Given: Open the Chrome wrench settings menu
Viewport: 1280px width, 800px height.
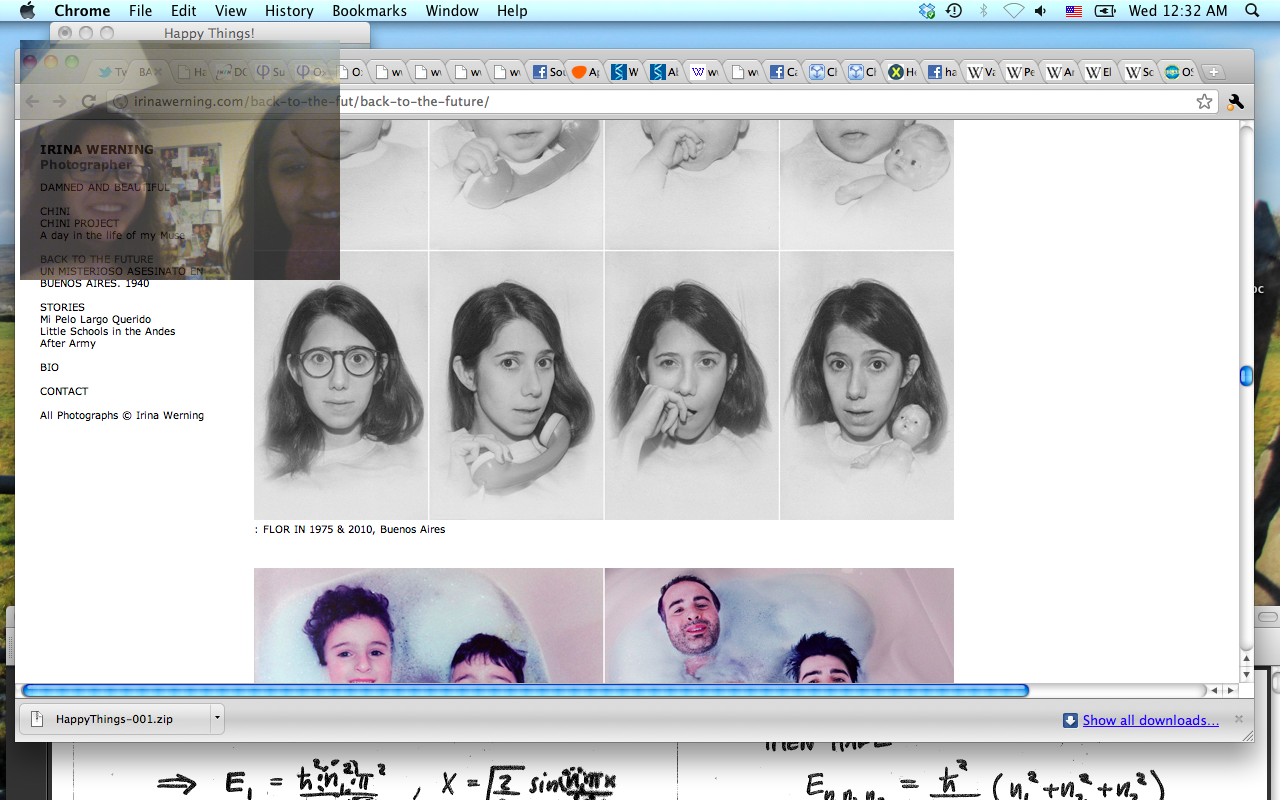Looking at the screenshot, I should (1235, 101).
